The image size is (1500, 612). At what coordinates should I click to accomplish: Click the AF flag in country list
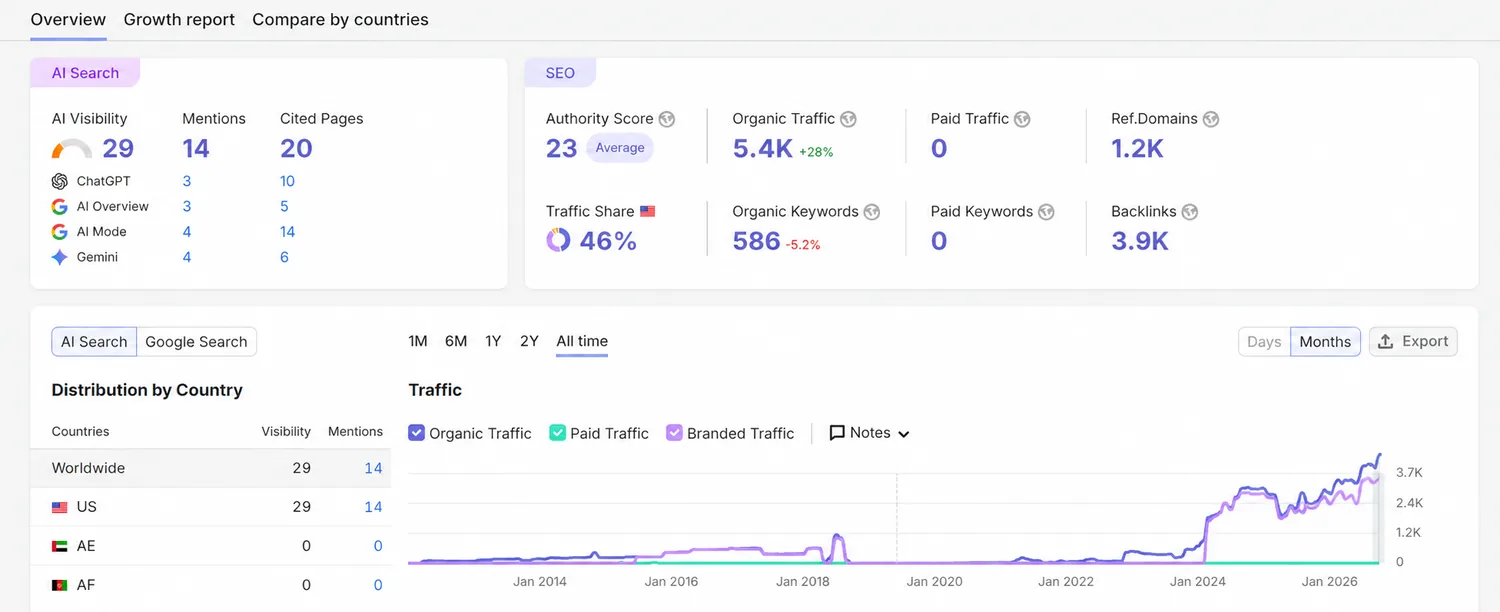tap(60, 585)
